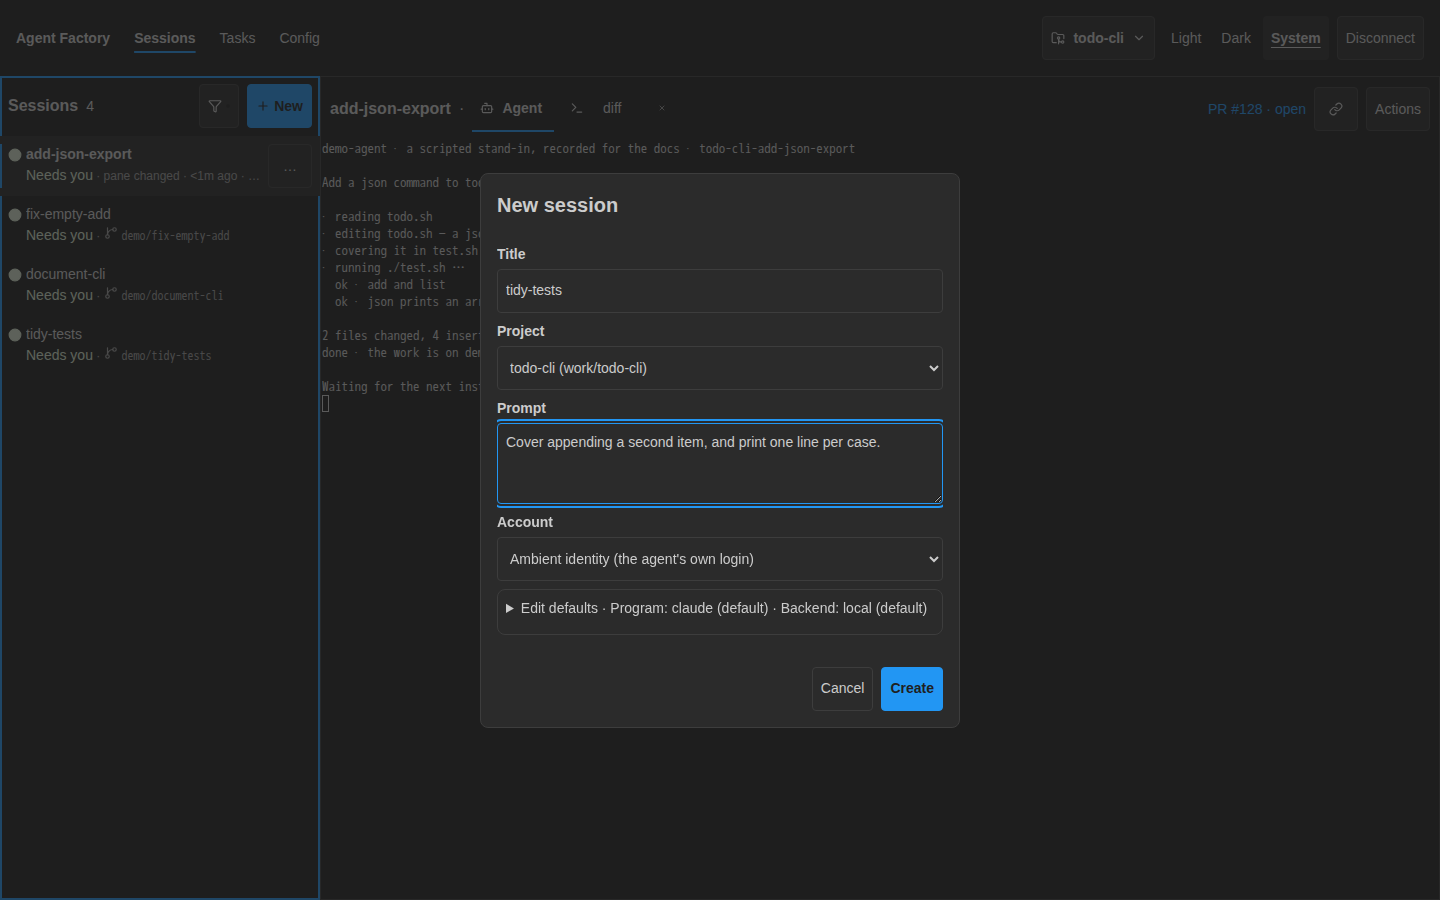
Task: Click the branch icon next to demo/fix-empty-add
Action: tap(111, 234)
